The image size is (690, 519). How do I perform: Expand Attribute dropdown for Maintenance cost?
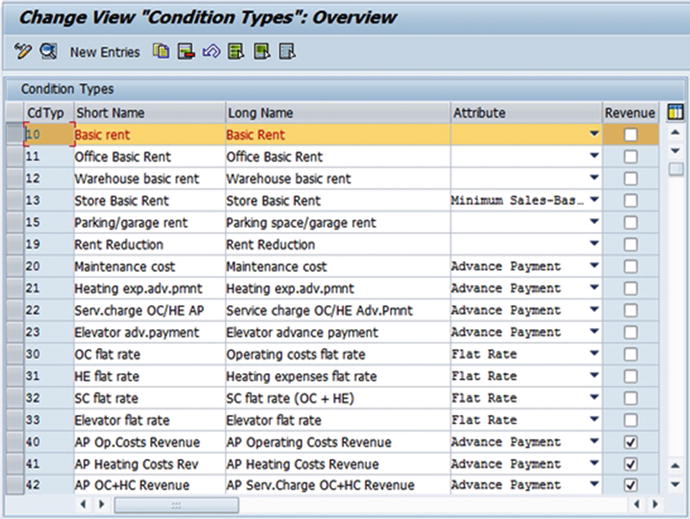click(594, 267)
